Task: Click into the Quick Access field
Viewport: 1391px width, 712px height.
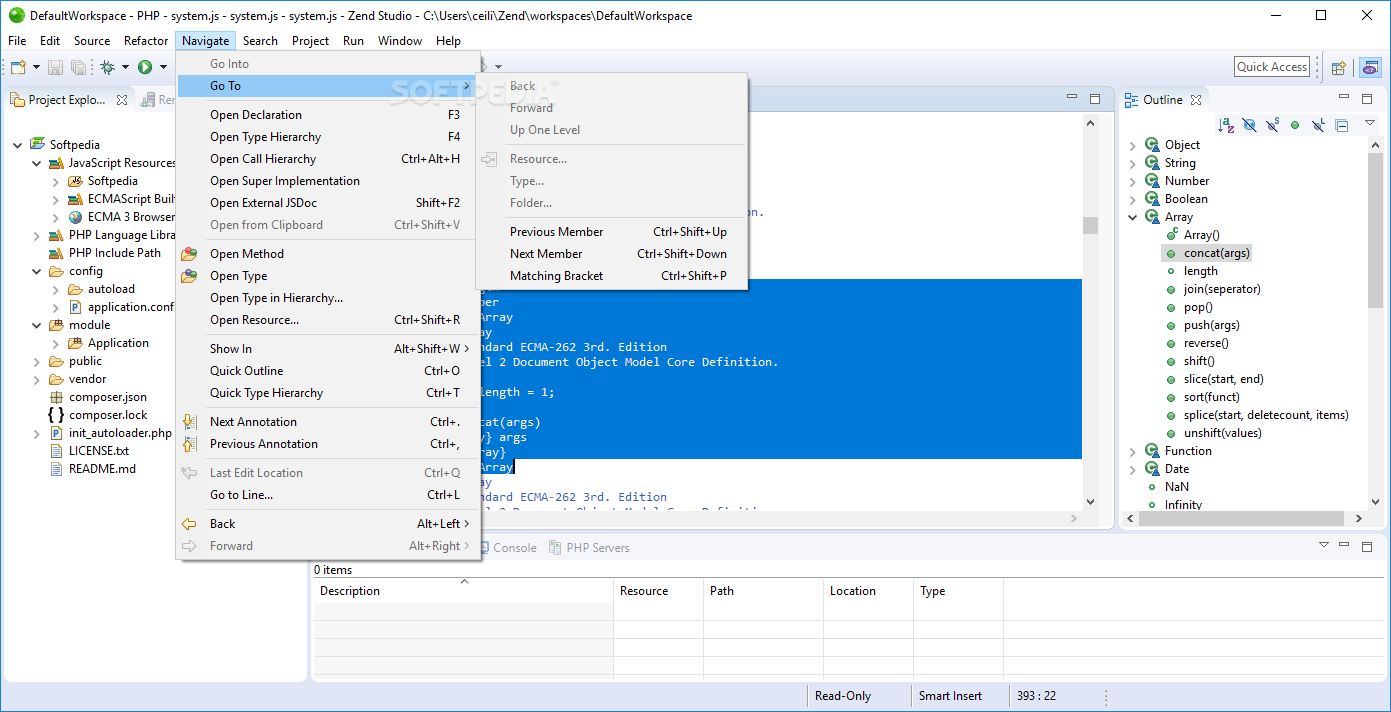Action: click(1272, 67)
